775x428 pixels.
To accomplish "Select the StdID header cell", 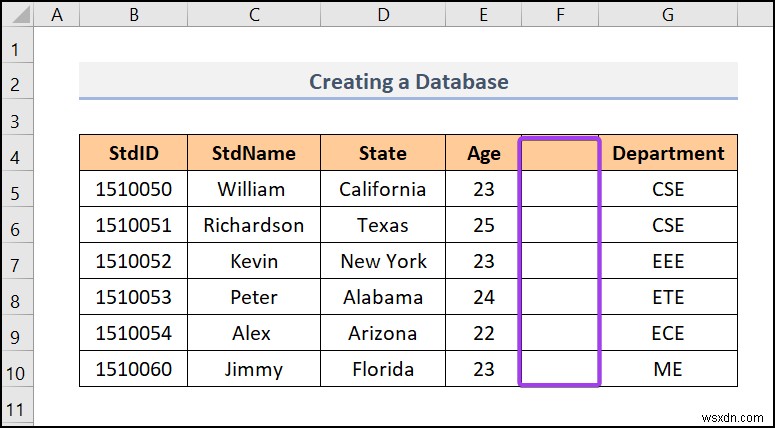I will 133,153.
